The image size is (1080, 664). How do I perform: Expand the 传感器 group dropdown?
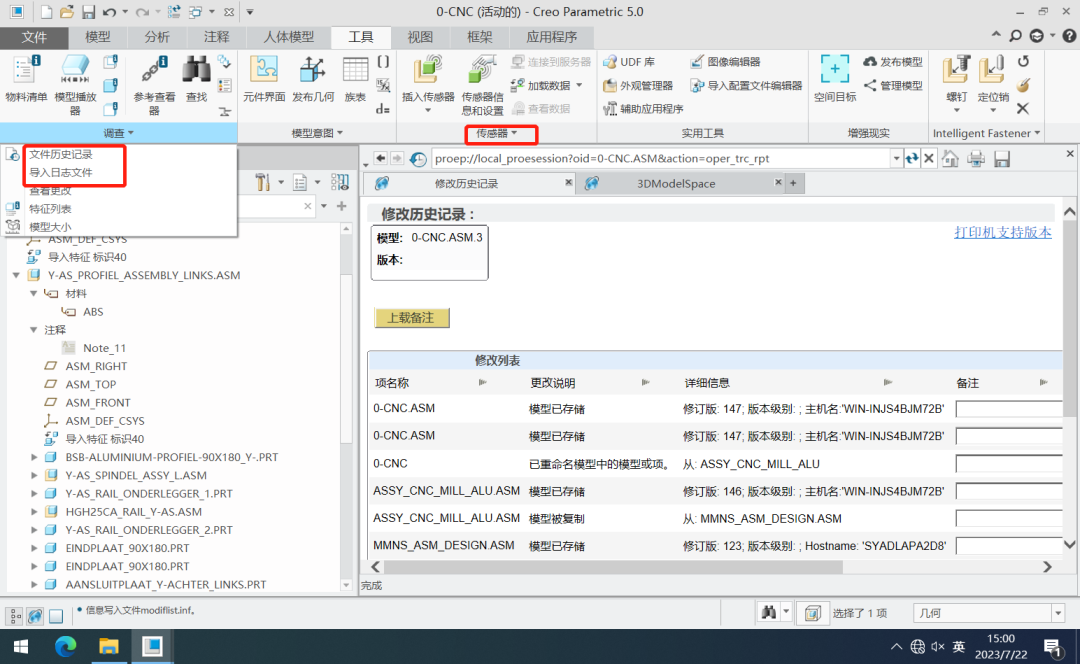coord(501,133)
